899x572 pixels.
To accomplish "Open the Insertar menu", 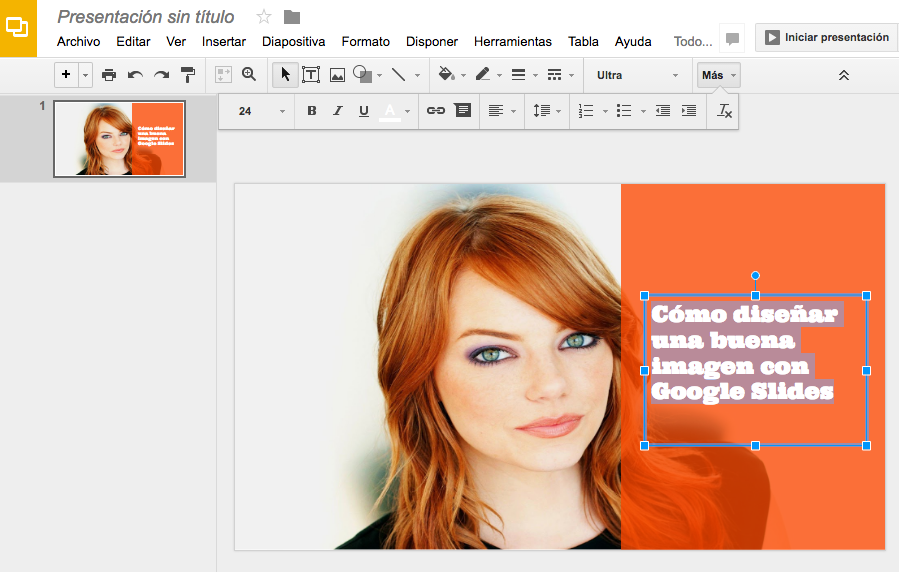I will tap(224, 42).
